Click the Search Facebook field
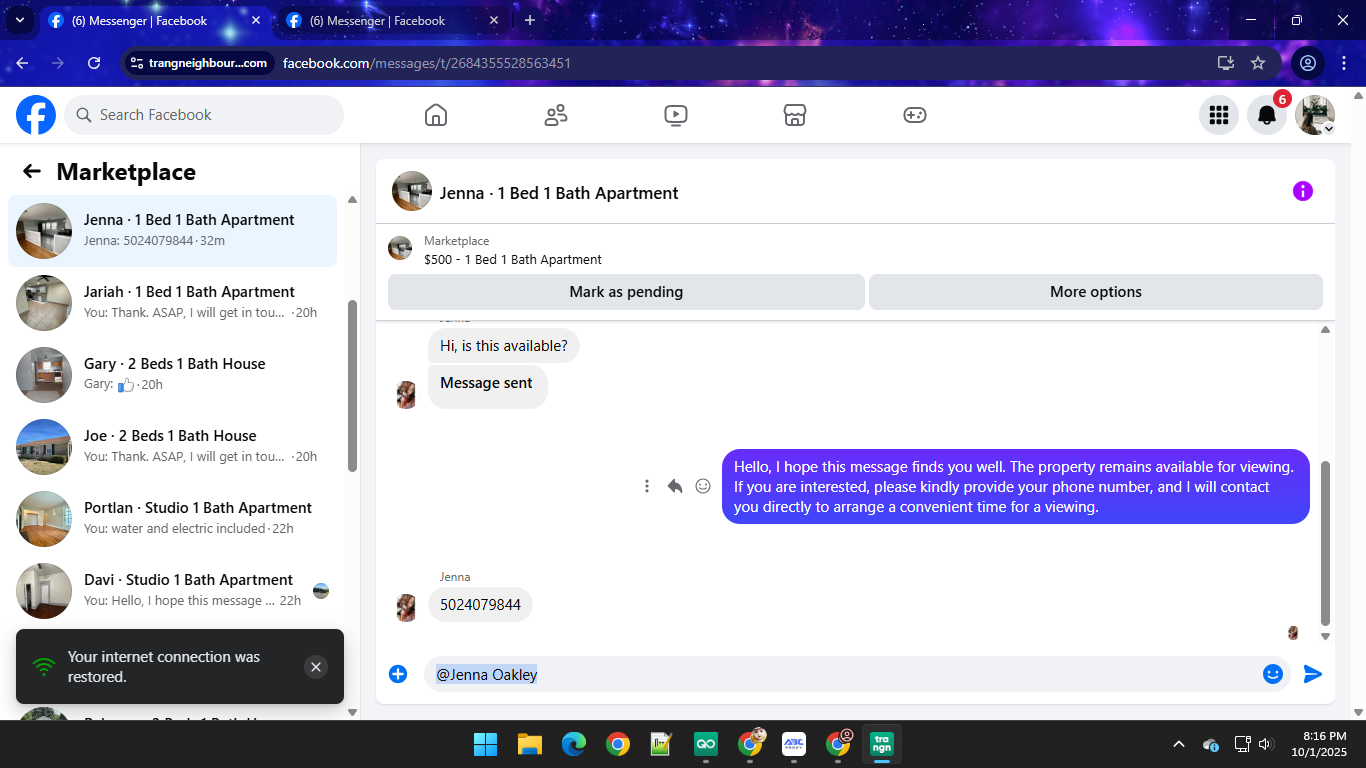The width and height of the screenshot is (1366, 768). 204,115
